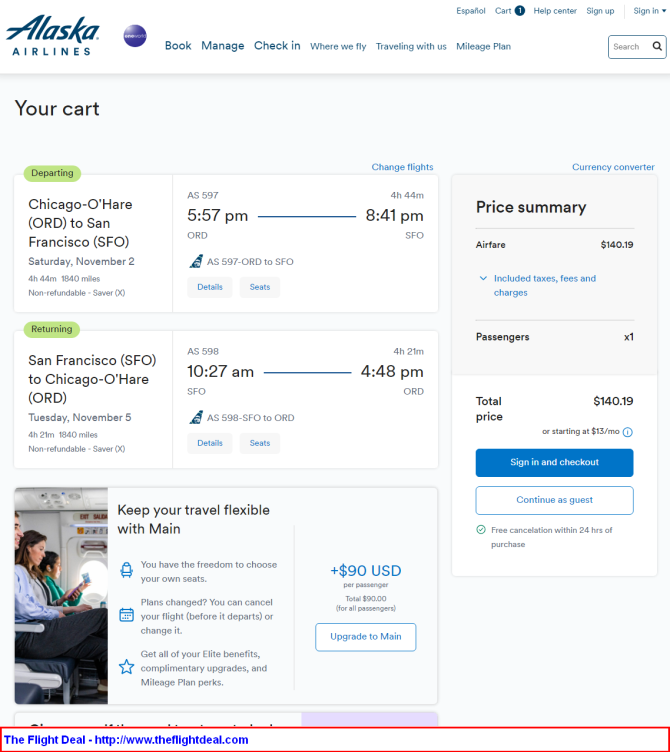The width and height of the screenshot is (670, 752).
Task: Open the Sign in dropdown
Action: coord(649,11)
